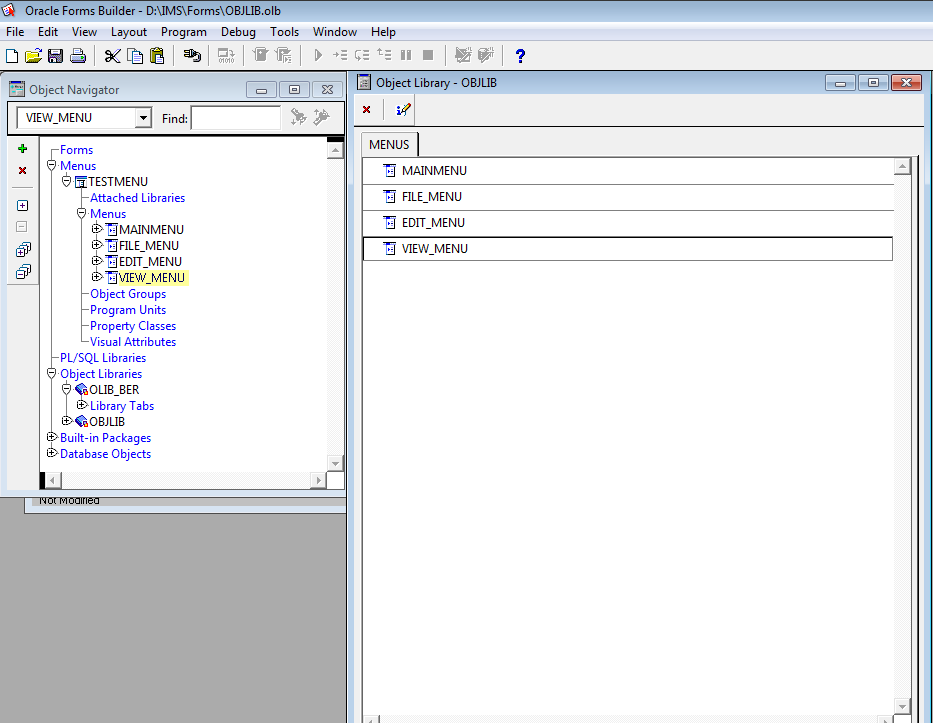The width and height of the screenshot is (933, 723).
Task: Click the New document toolbar icon
Action: [12, 56]
